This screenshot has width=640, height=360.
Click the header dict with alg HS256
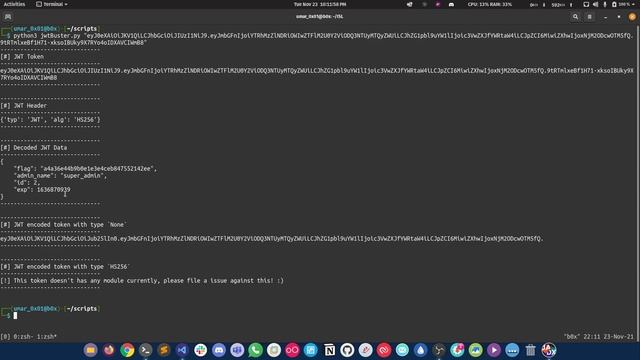point(50,120)
